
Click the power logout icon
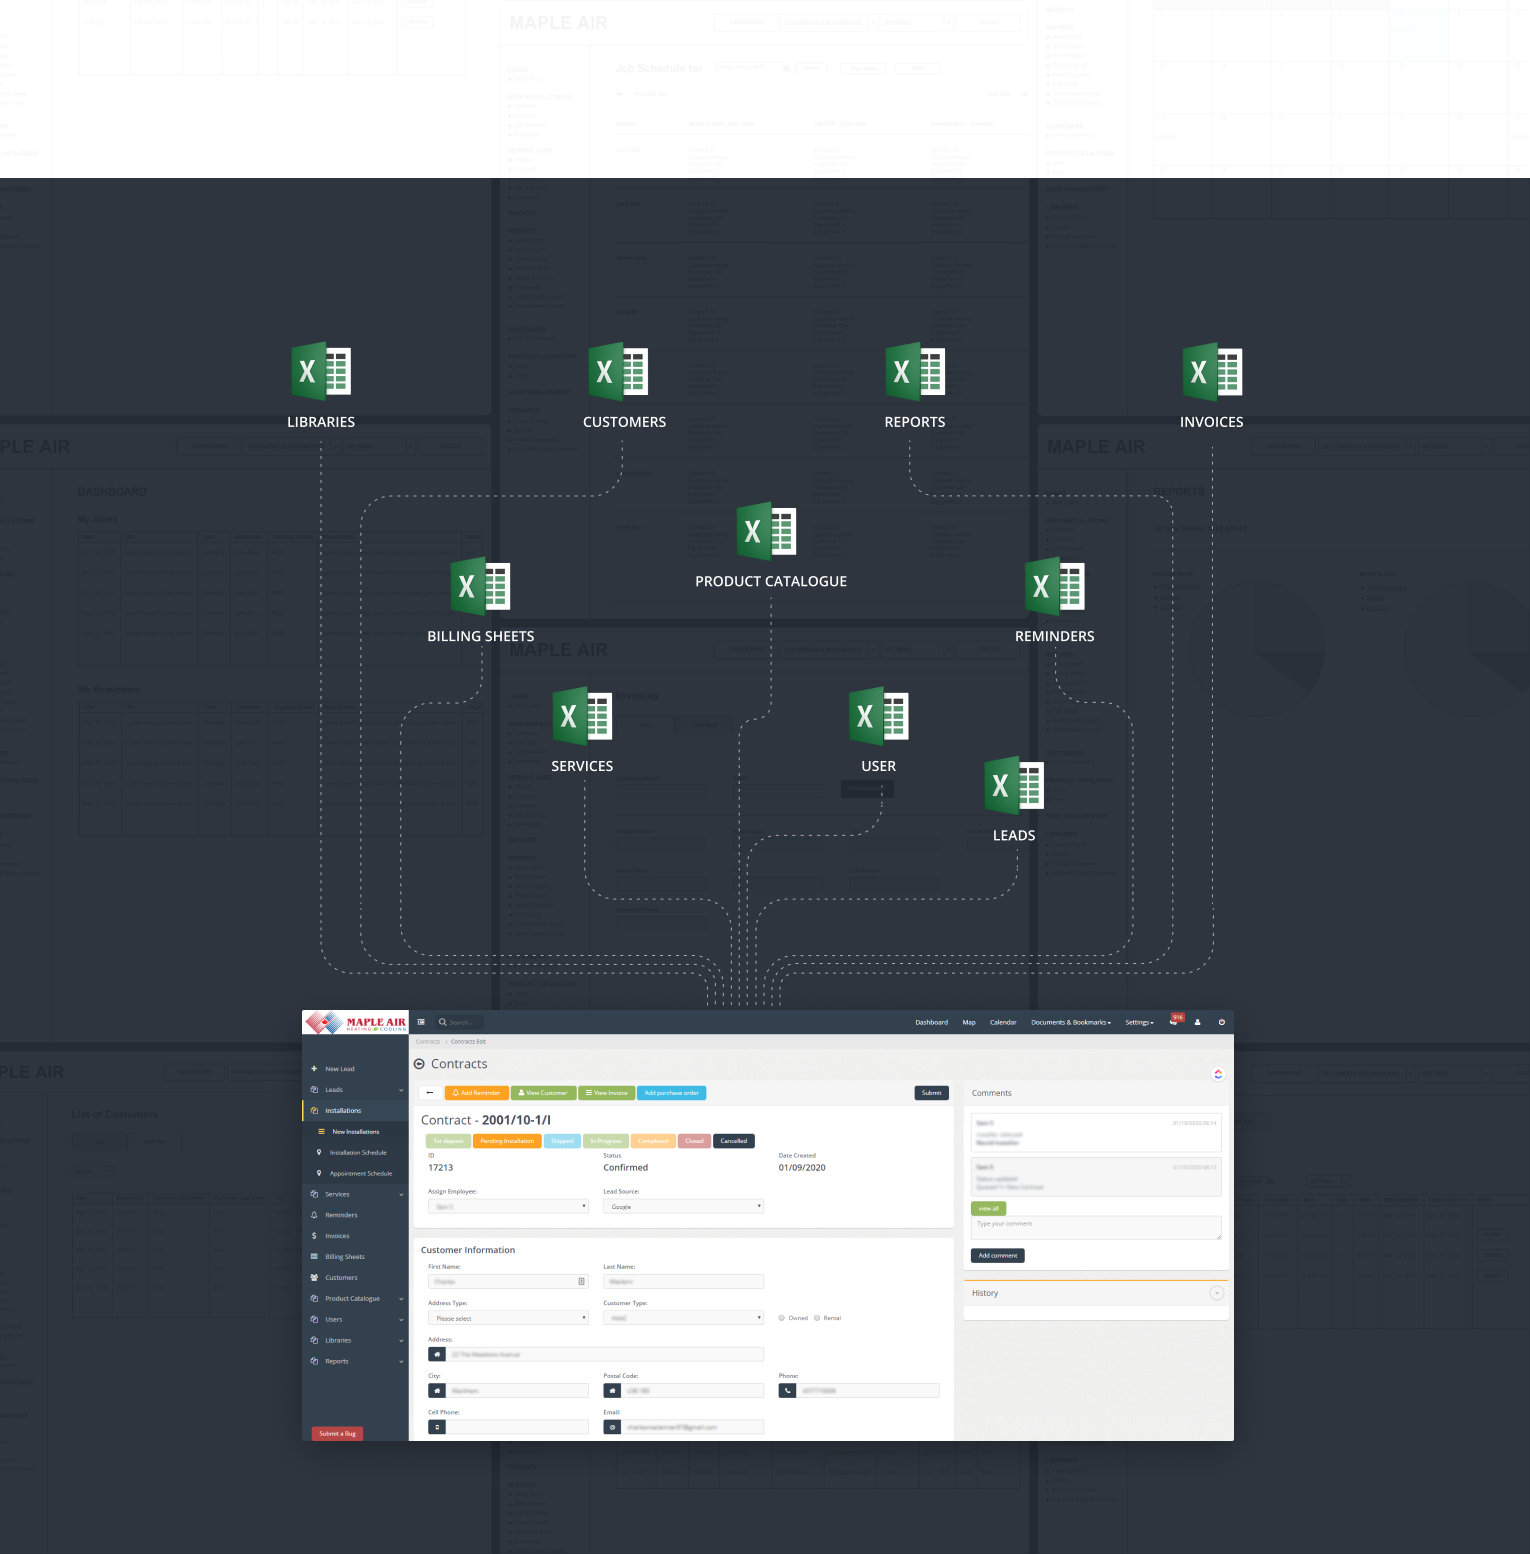point(1221,1022)
